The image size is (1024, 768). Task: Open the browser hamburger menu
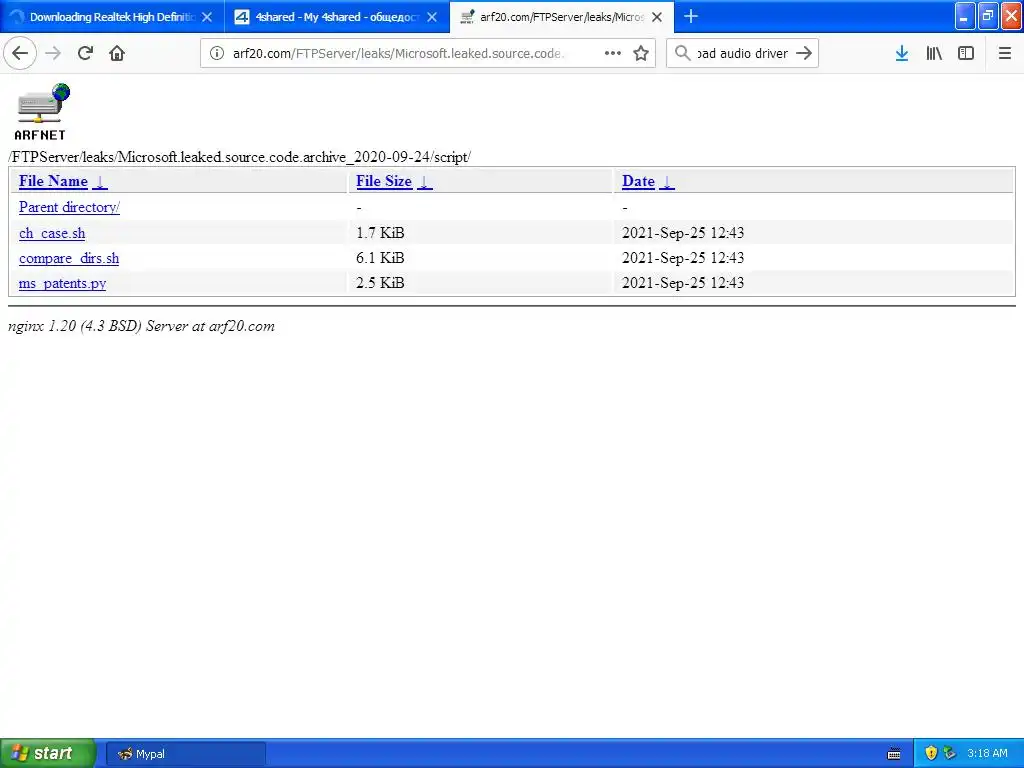1004,54
